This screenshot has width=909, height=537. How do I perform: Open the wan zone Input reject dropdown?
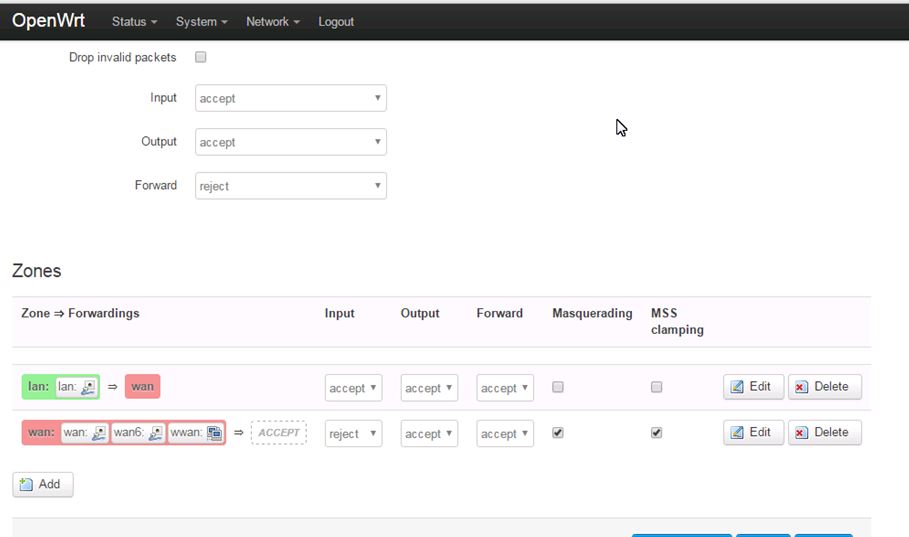click(x=353, y=434)
